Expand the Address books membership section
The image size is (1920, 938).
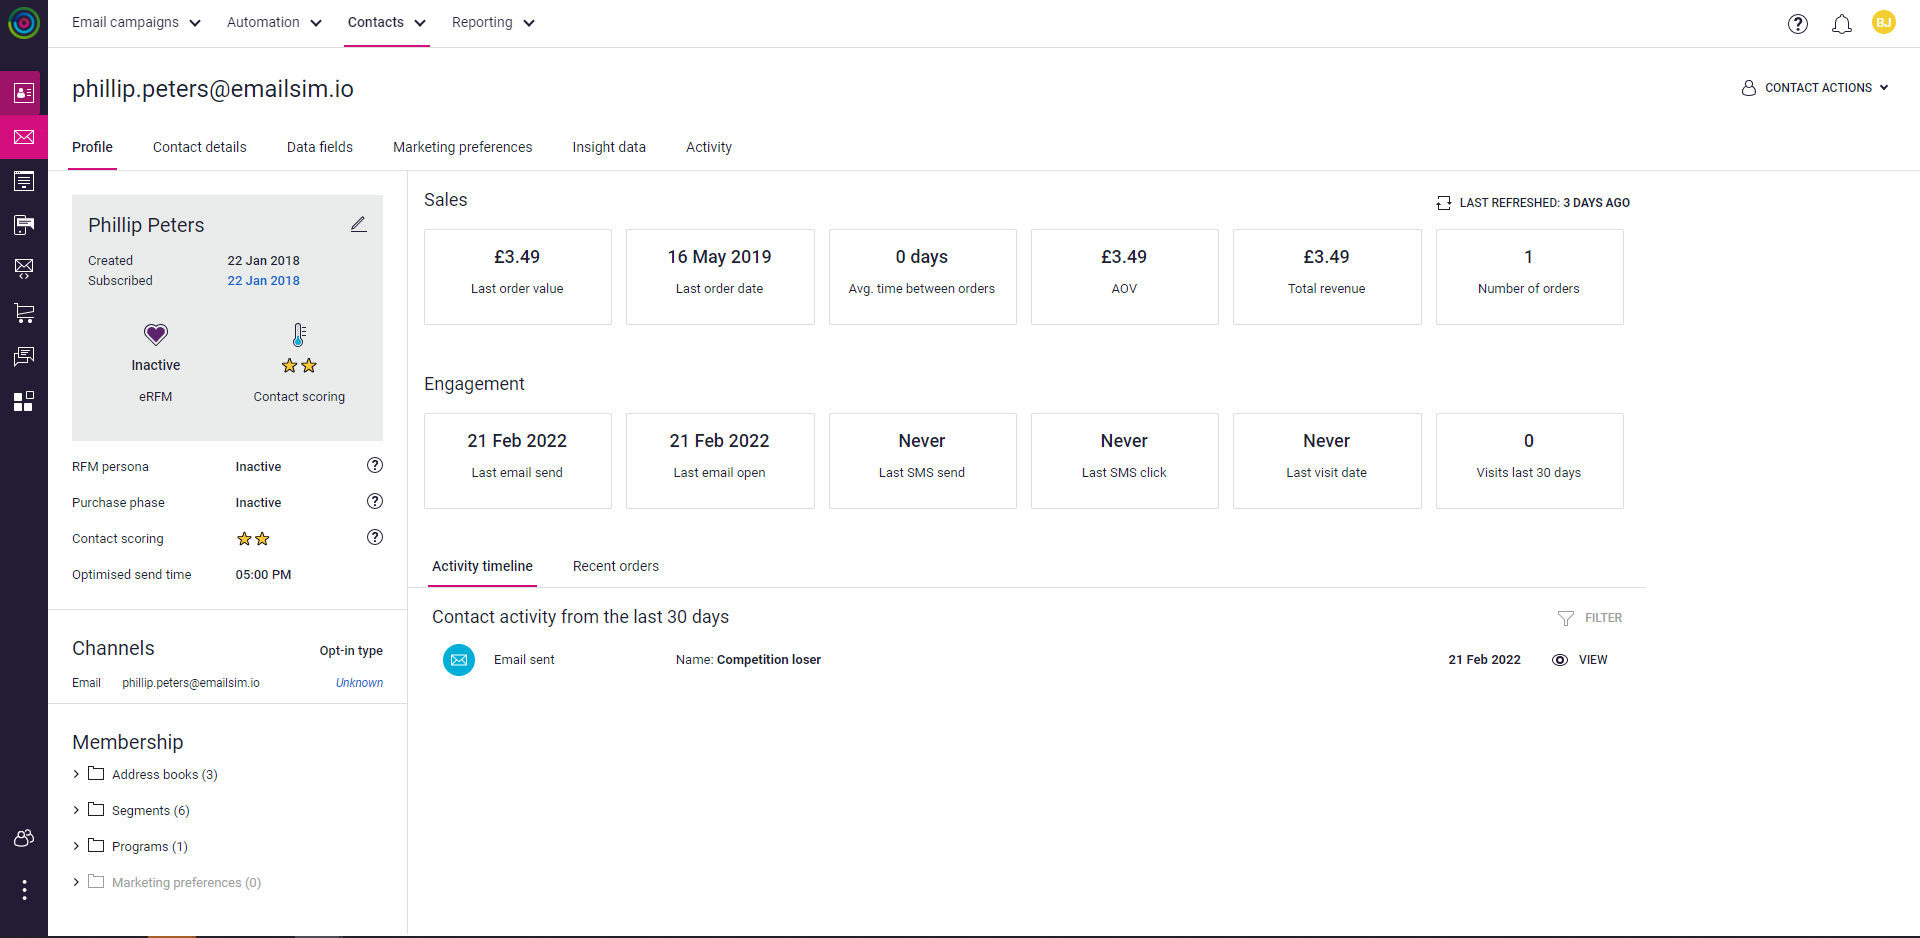coord(75,773)
